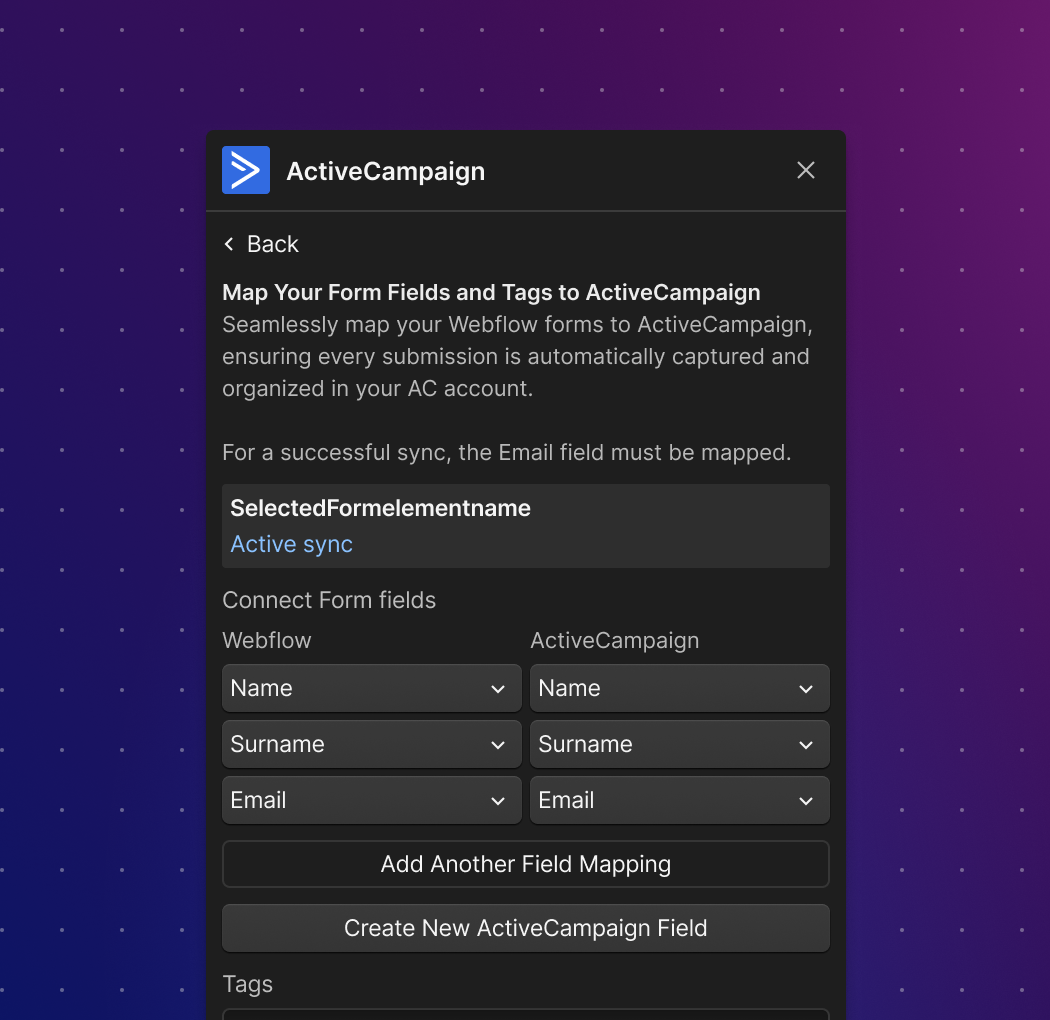Image resolution: width=1050 pixels, height=1020 pixels.
Task: Open the ActiveCampaign Email field dropdown
Action: tap(680, 800)
